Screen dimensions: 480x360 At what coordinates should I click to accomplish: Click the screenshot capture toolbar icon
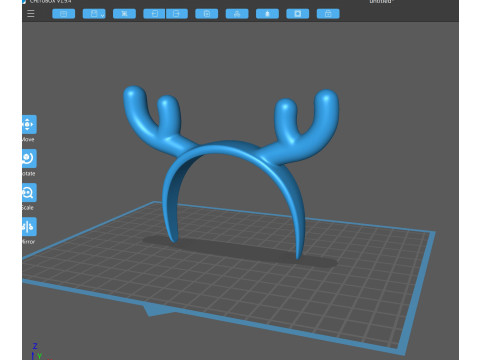pyautogui.click(x=124, y=14)
